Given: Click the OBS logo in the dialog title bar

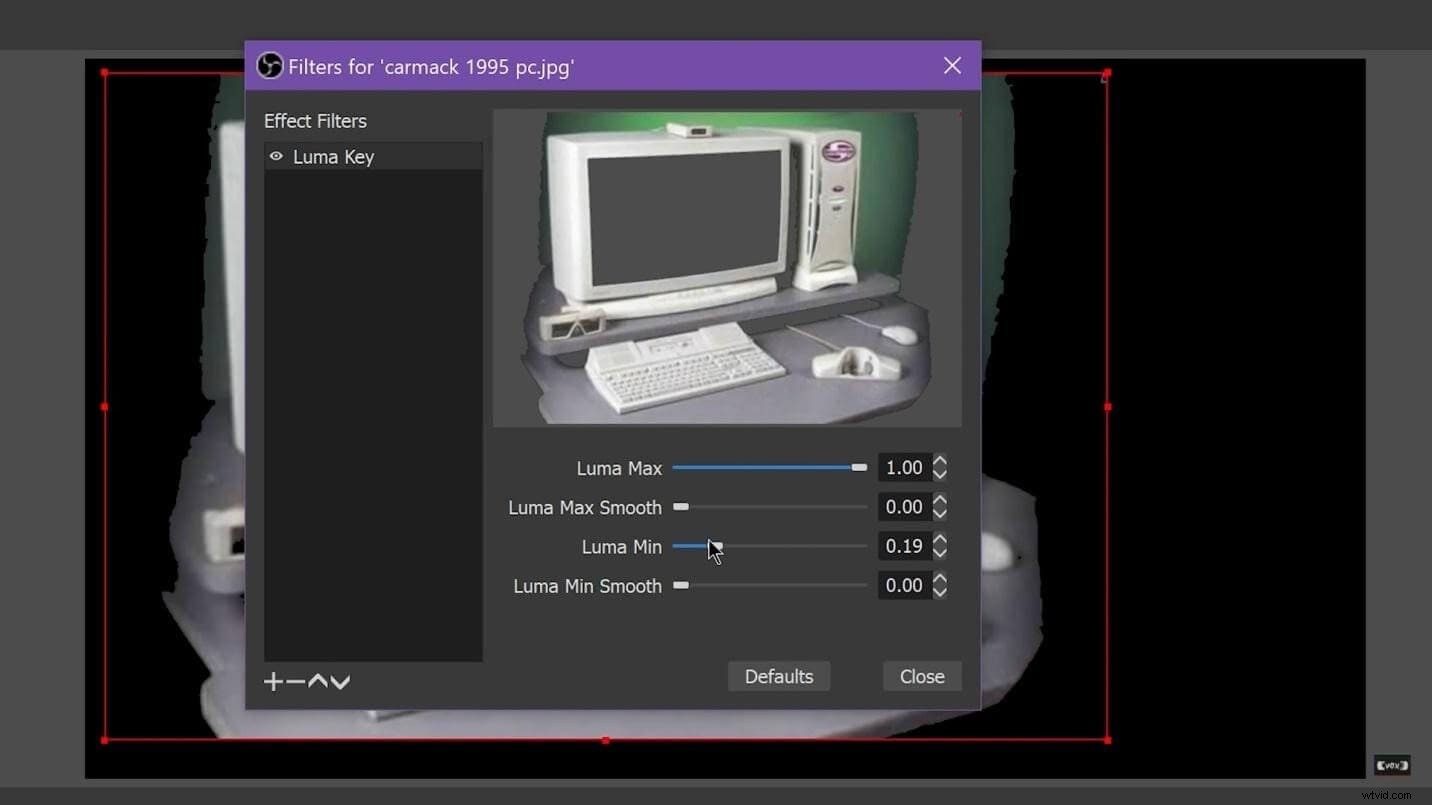Looking at the screenshot, I should click(x=269, y=65).
